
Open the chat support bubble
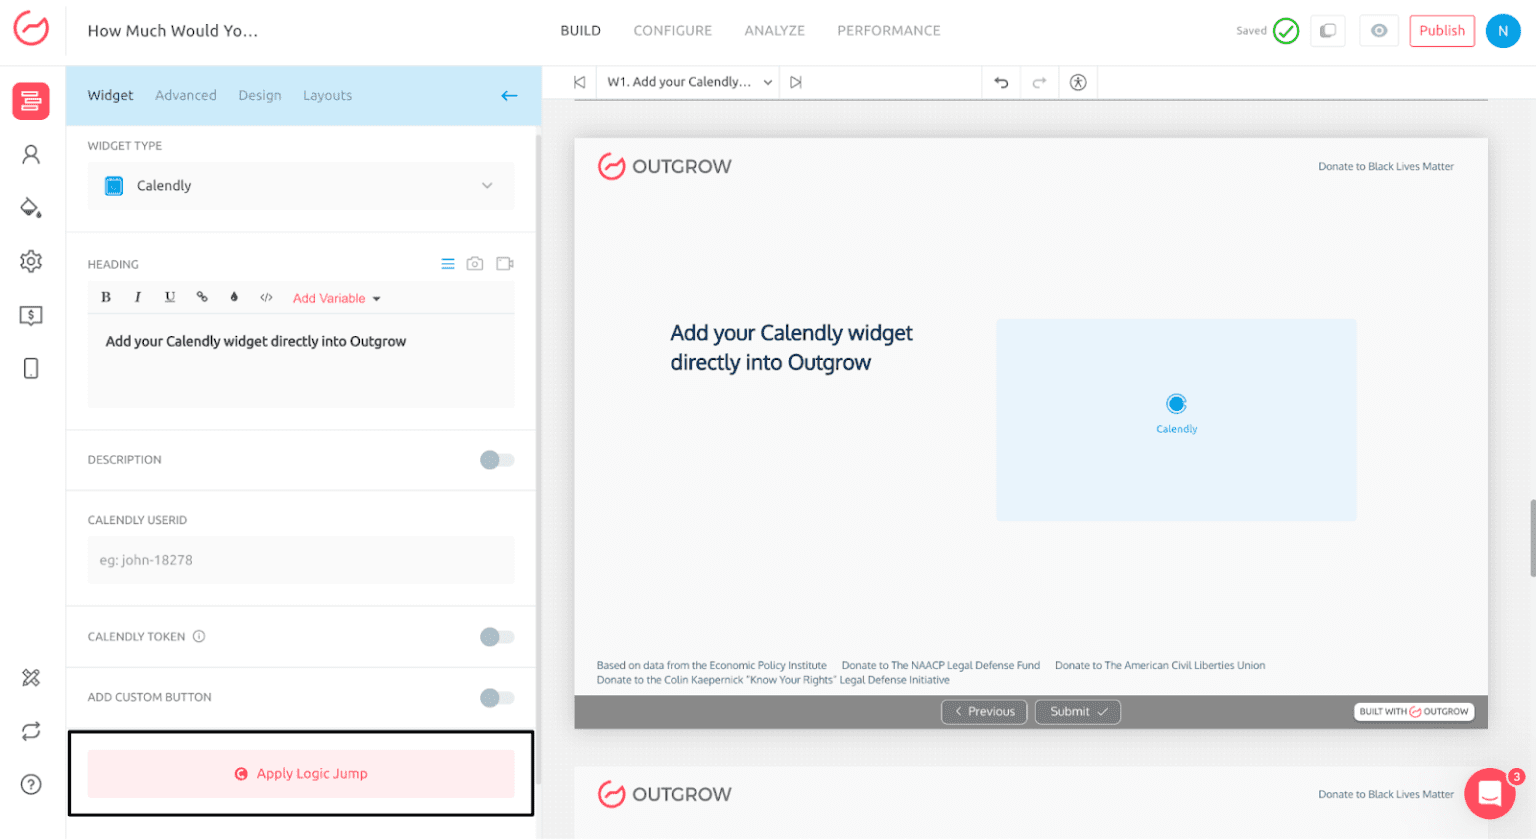1489,794
